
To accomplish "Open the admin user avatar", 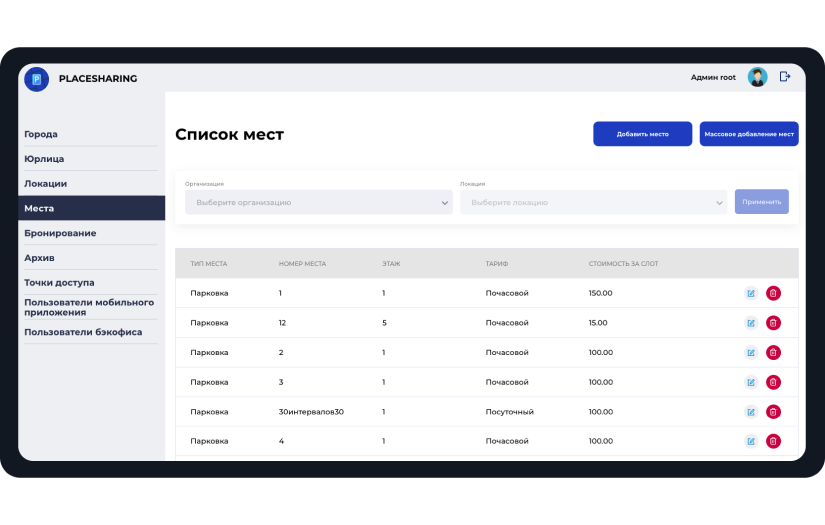I will (x=757, y=77).
